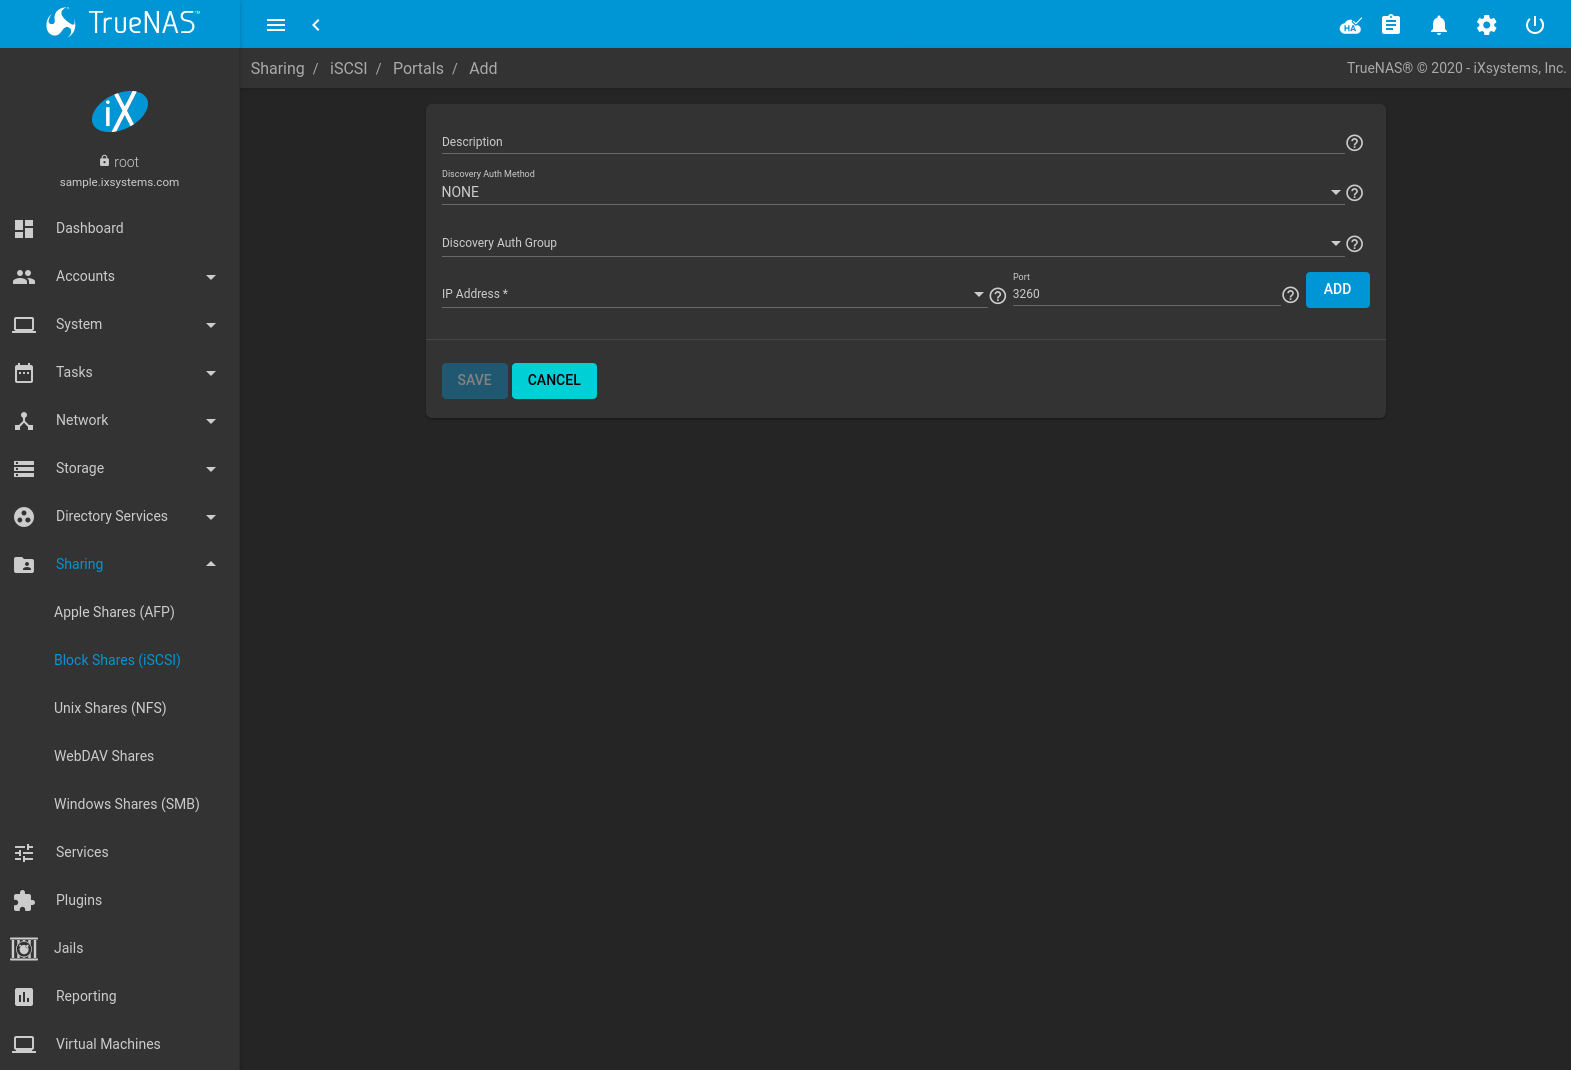Viewport: 1571px width, 1070px height.
Task: Collapse sidebar with the back chevron
Action: pyautogui.click(x=316, y=25)
